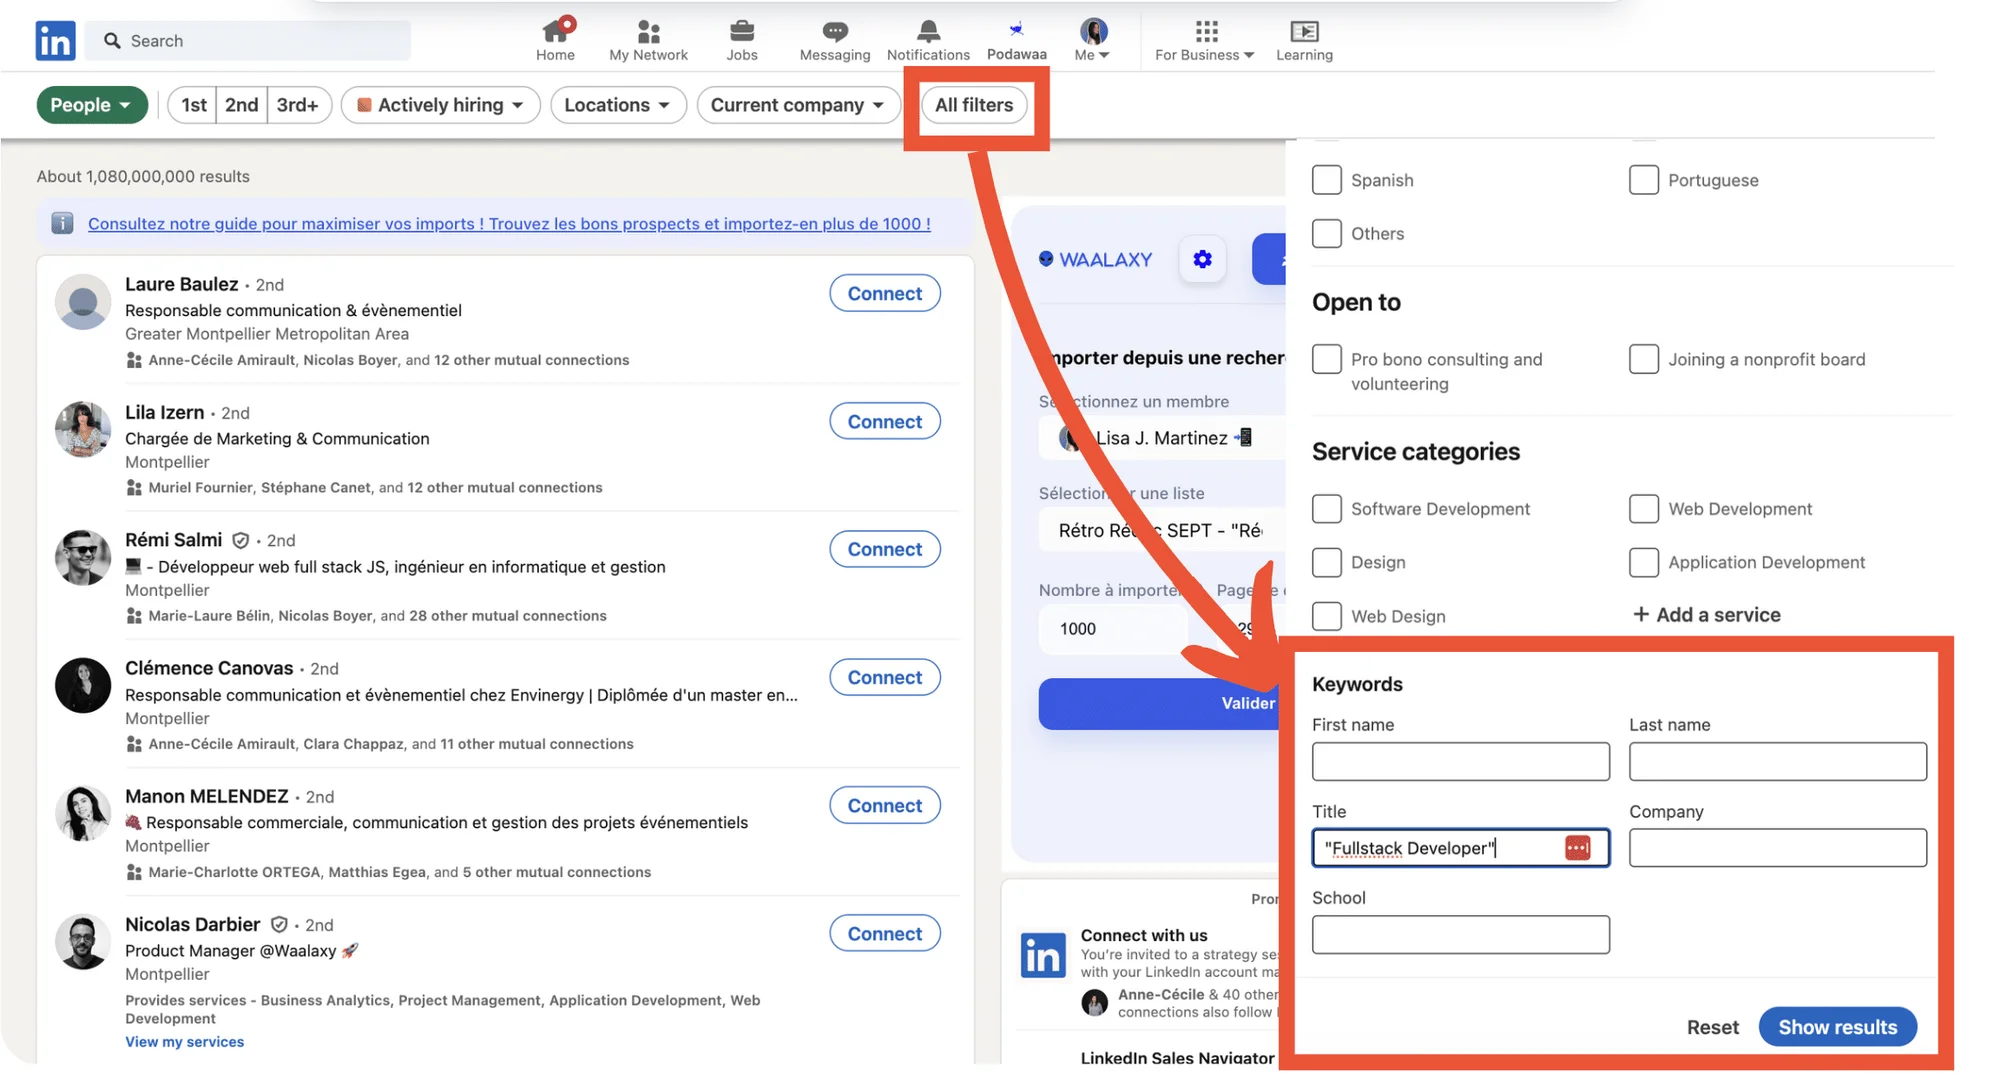Check the Spanish language checkbox
This screenshot has width=2000, height=1080.
tap(1326, 180)
